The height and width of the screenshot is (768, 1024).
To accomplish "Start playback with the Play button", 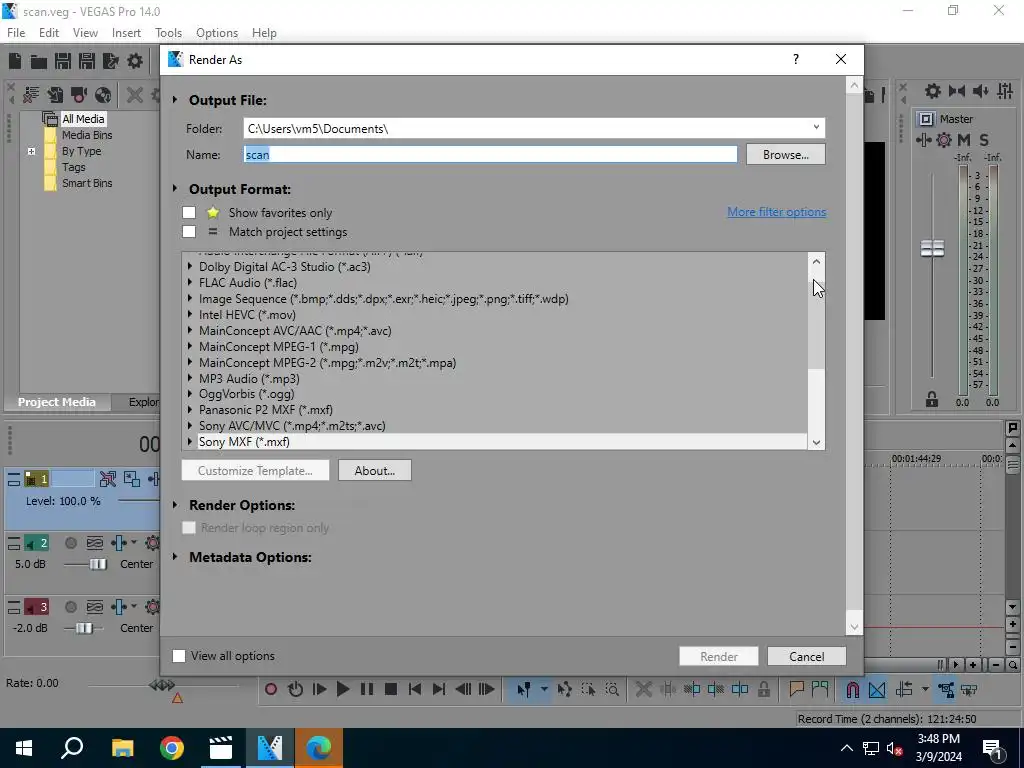I will [343, 689].
